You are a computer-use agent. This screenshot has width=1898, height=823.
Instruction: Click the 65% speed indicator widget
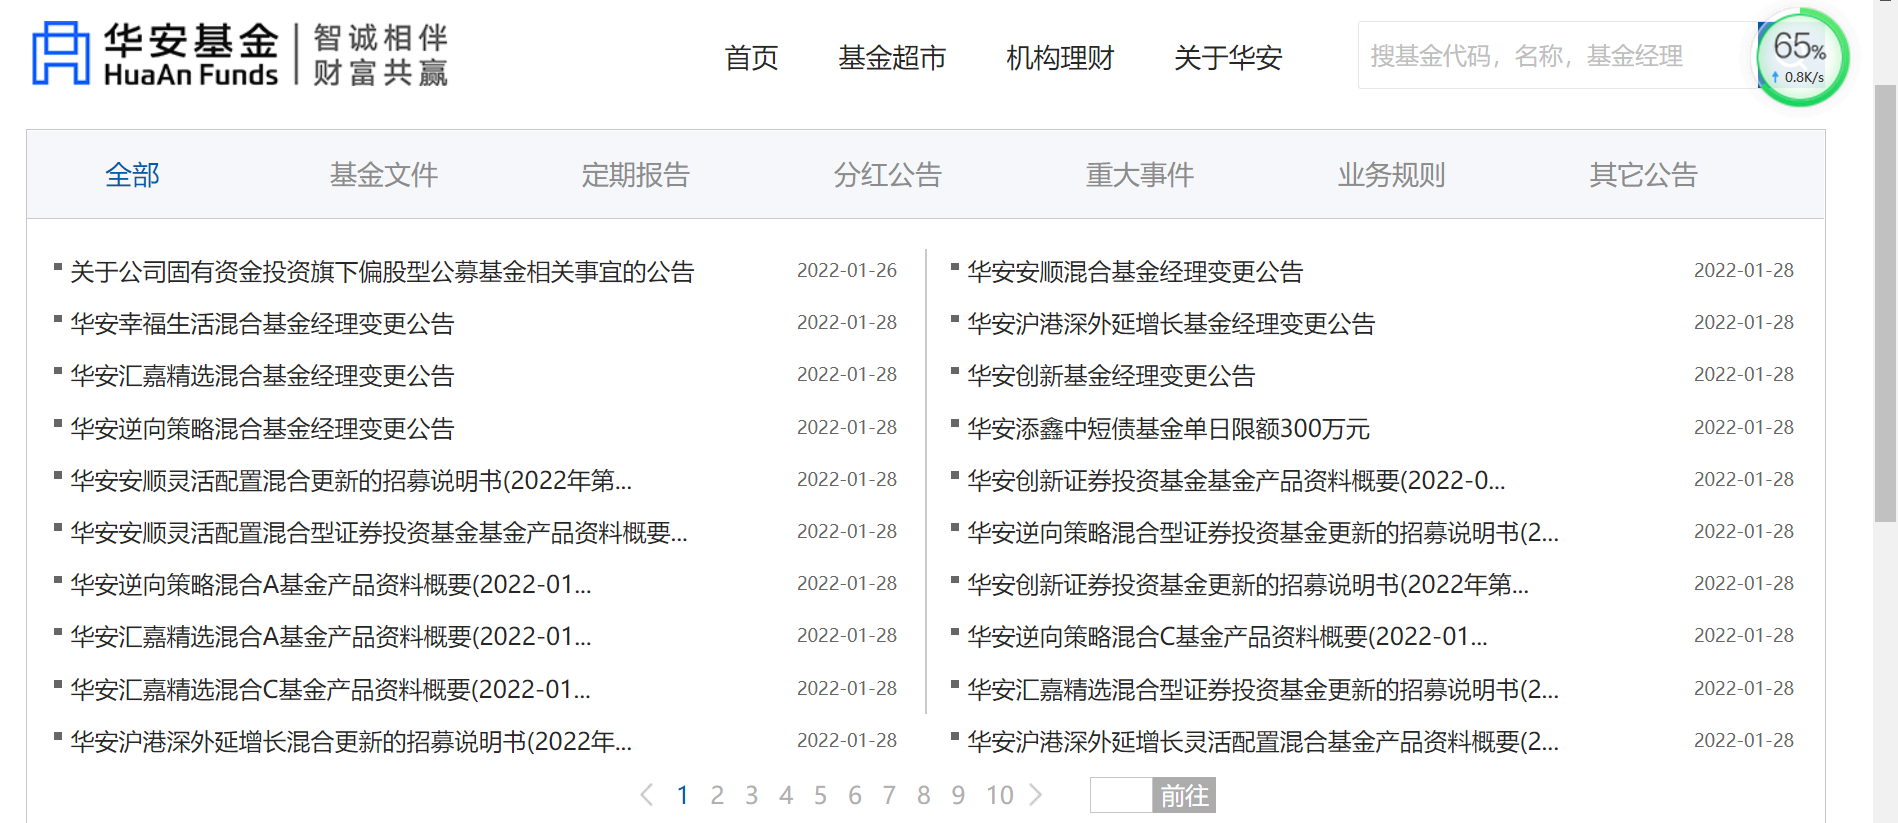coord(1802,57)
